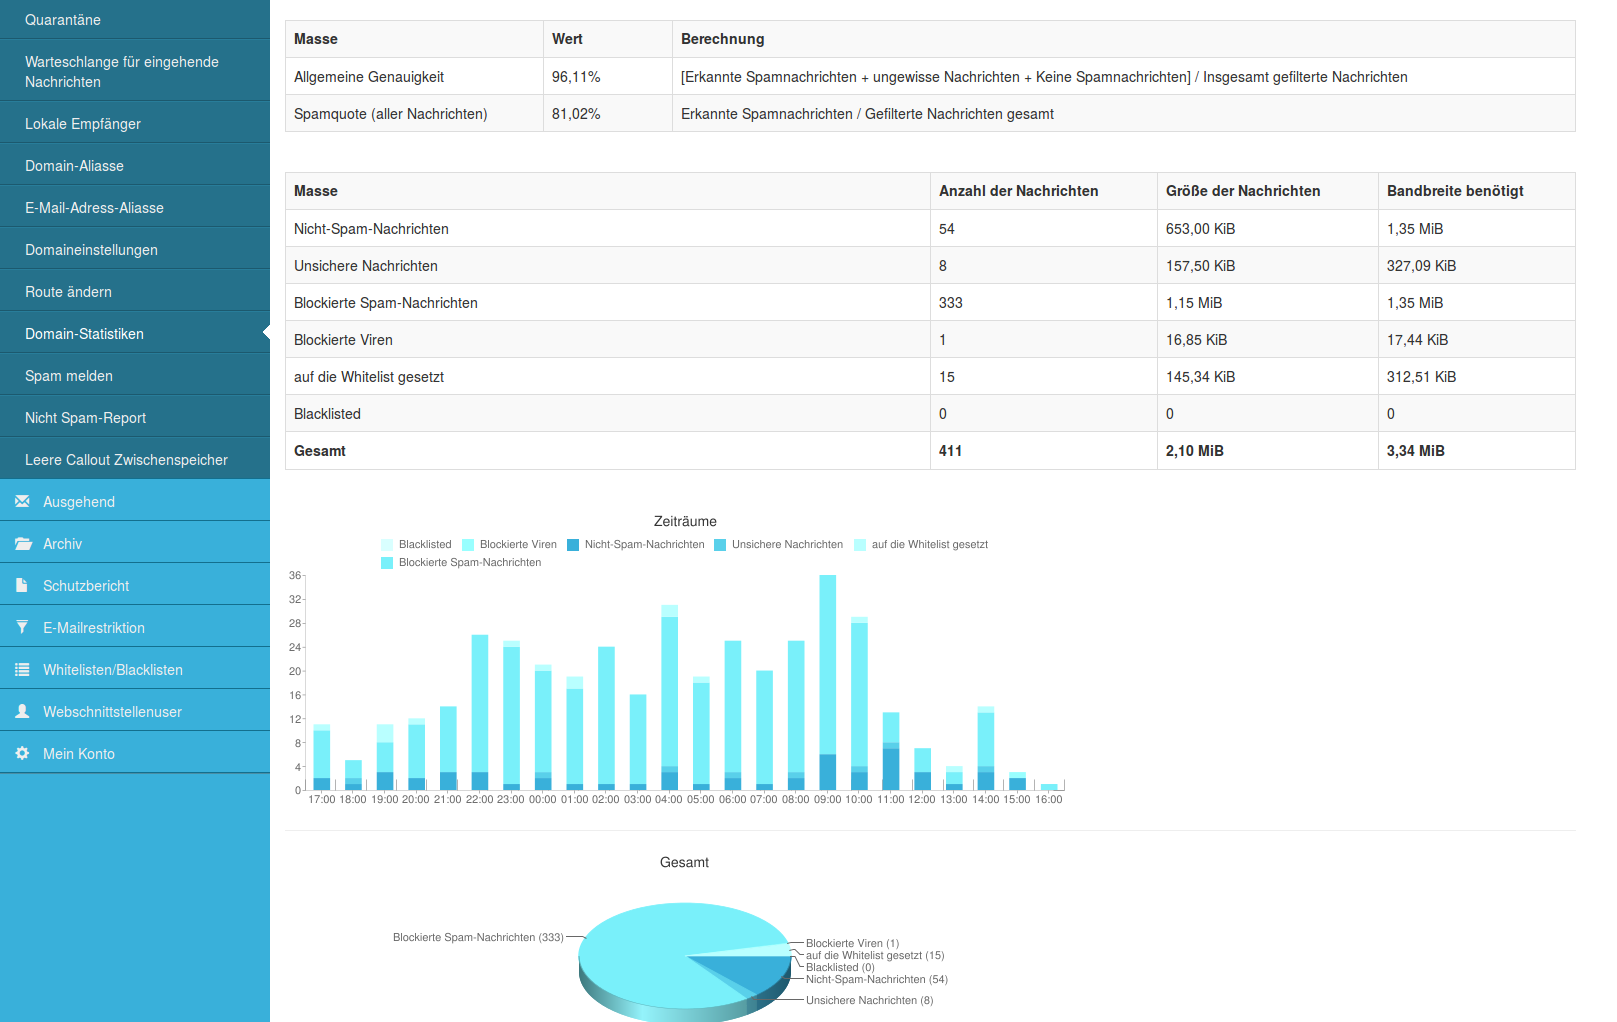Click the list icon beside Whitelisten/Blacklisten
Viewport: 1617px width, 1022px height.
(22, 669)
